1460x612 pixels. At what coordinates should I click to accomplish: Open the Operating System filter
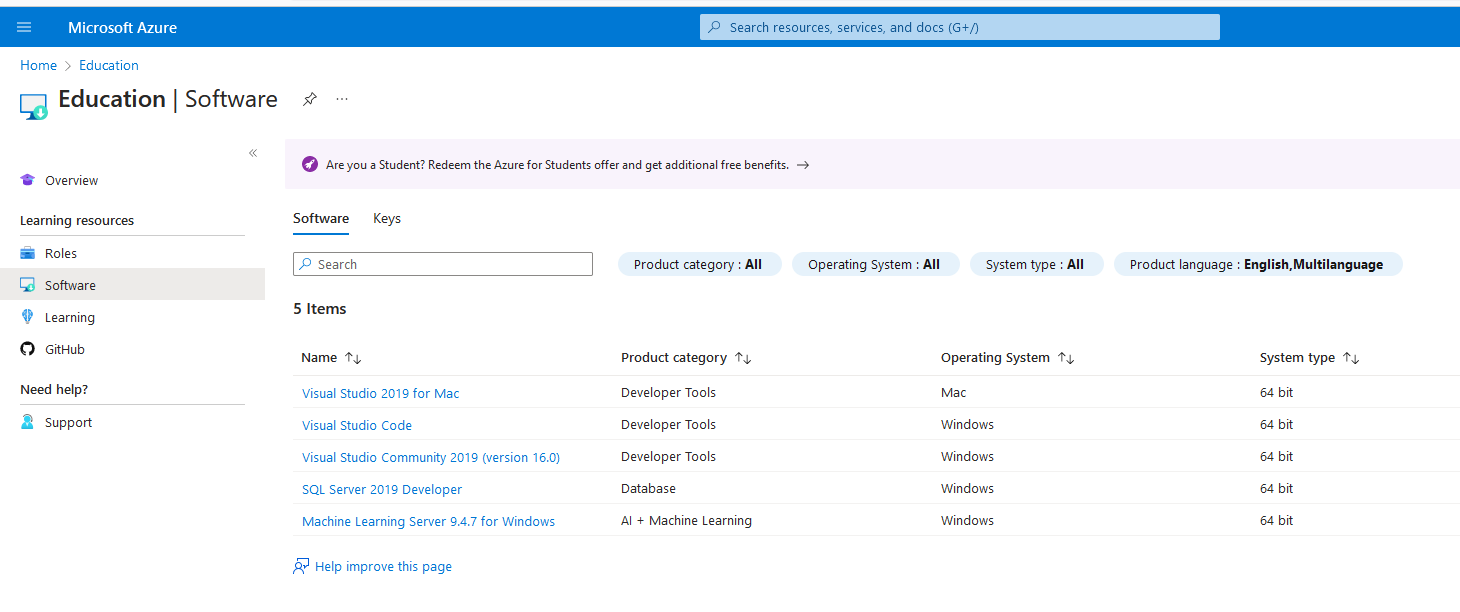pos(875,264)
